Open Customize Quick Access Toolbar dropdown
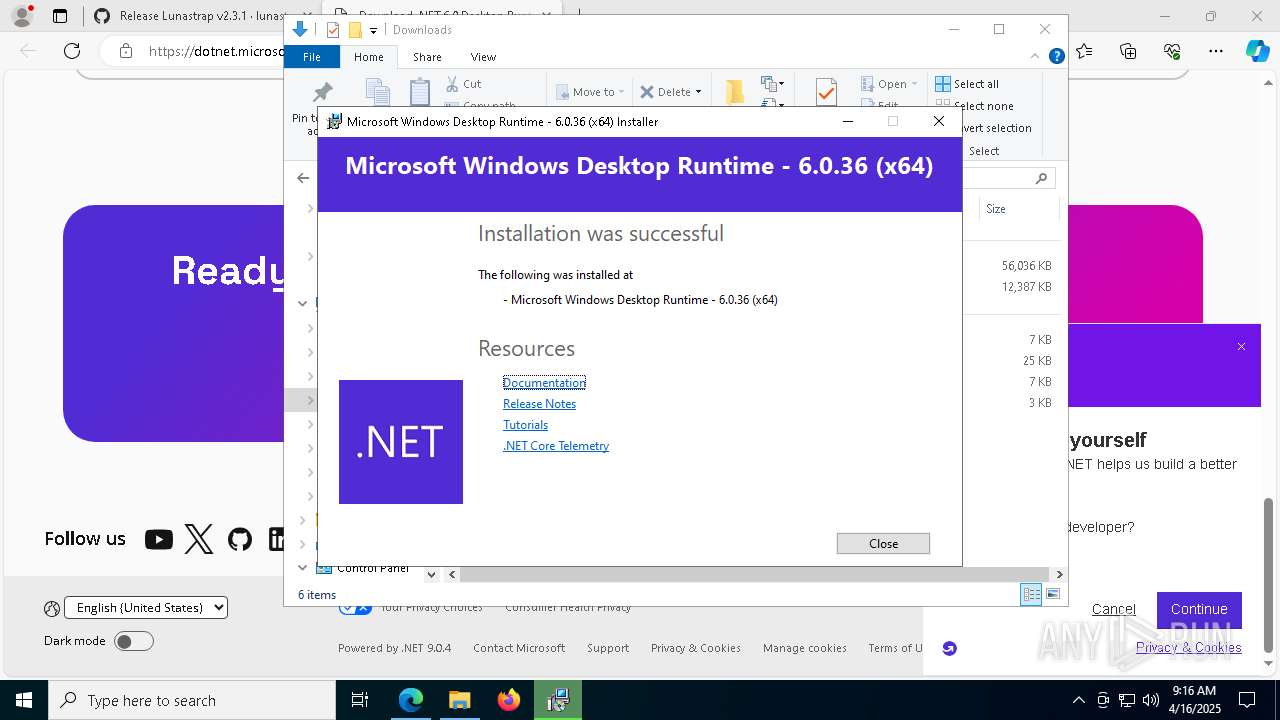1280x720 pixels. point(373,31)
